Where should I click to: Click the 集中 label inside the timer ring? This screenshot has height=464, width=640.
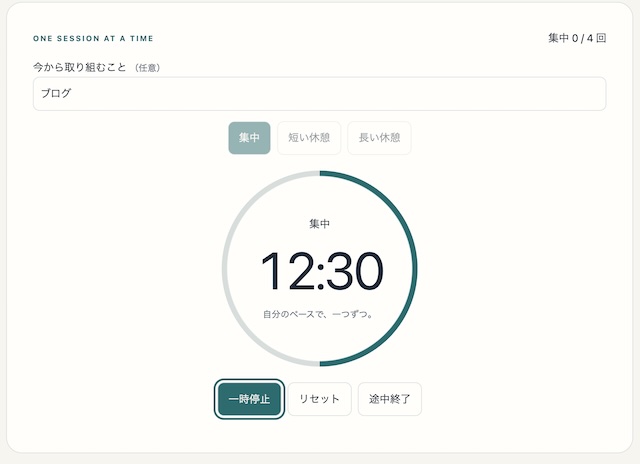click(319, 224)
